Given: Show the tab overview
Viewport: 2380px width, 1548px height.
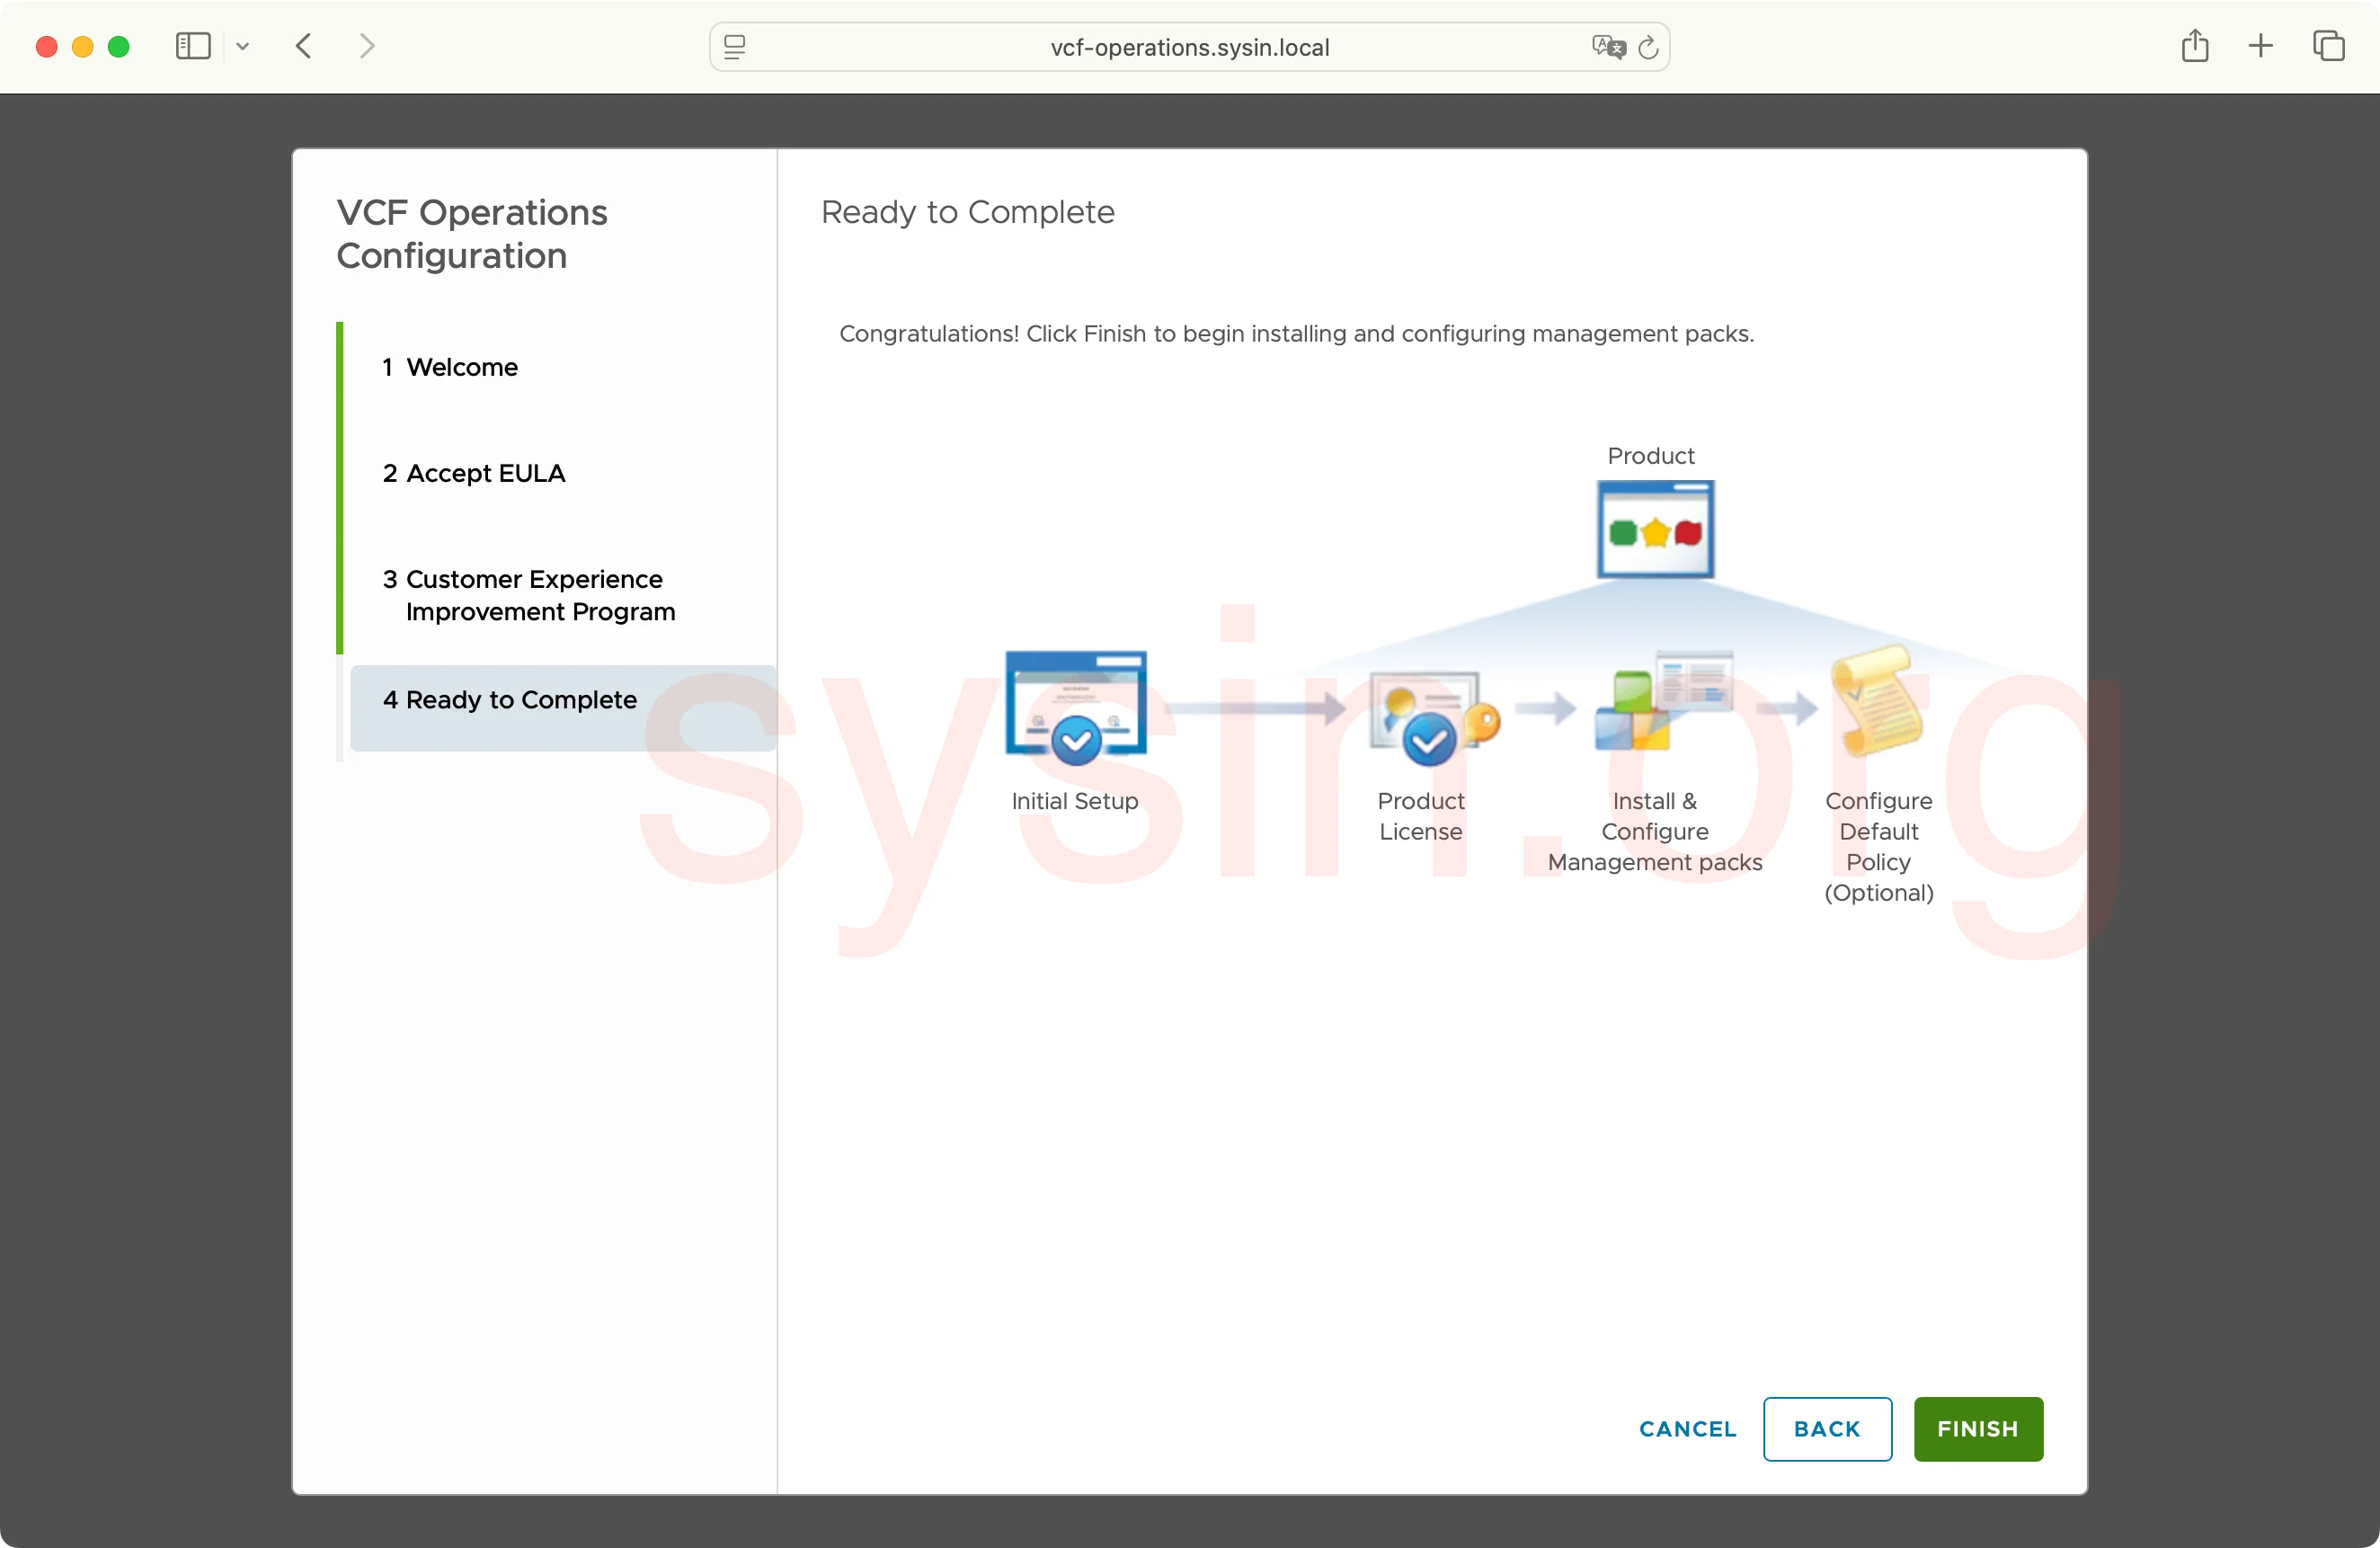Looking at the screenshot, I should coord(2328,46).
